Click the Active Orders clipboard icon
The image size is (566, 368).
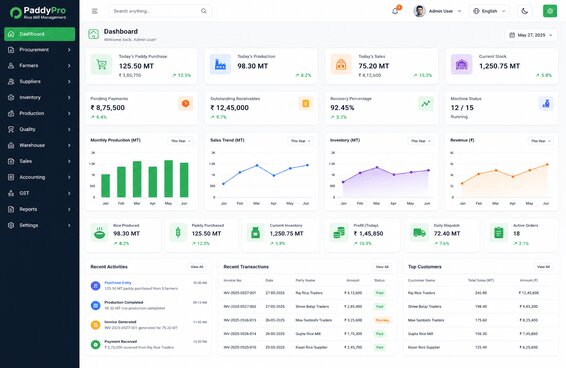[498, 233]
